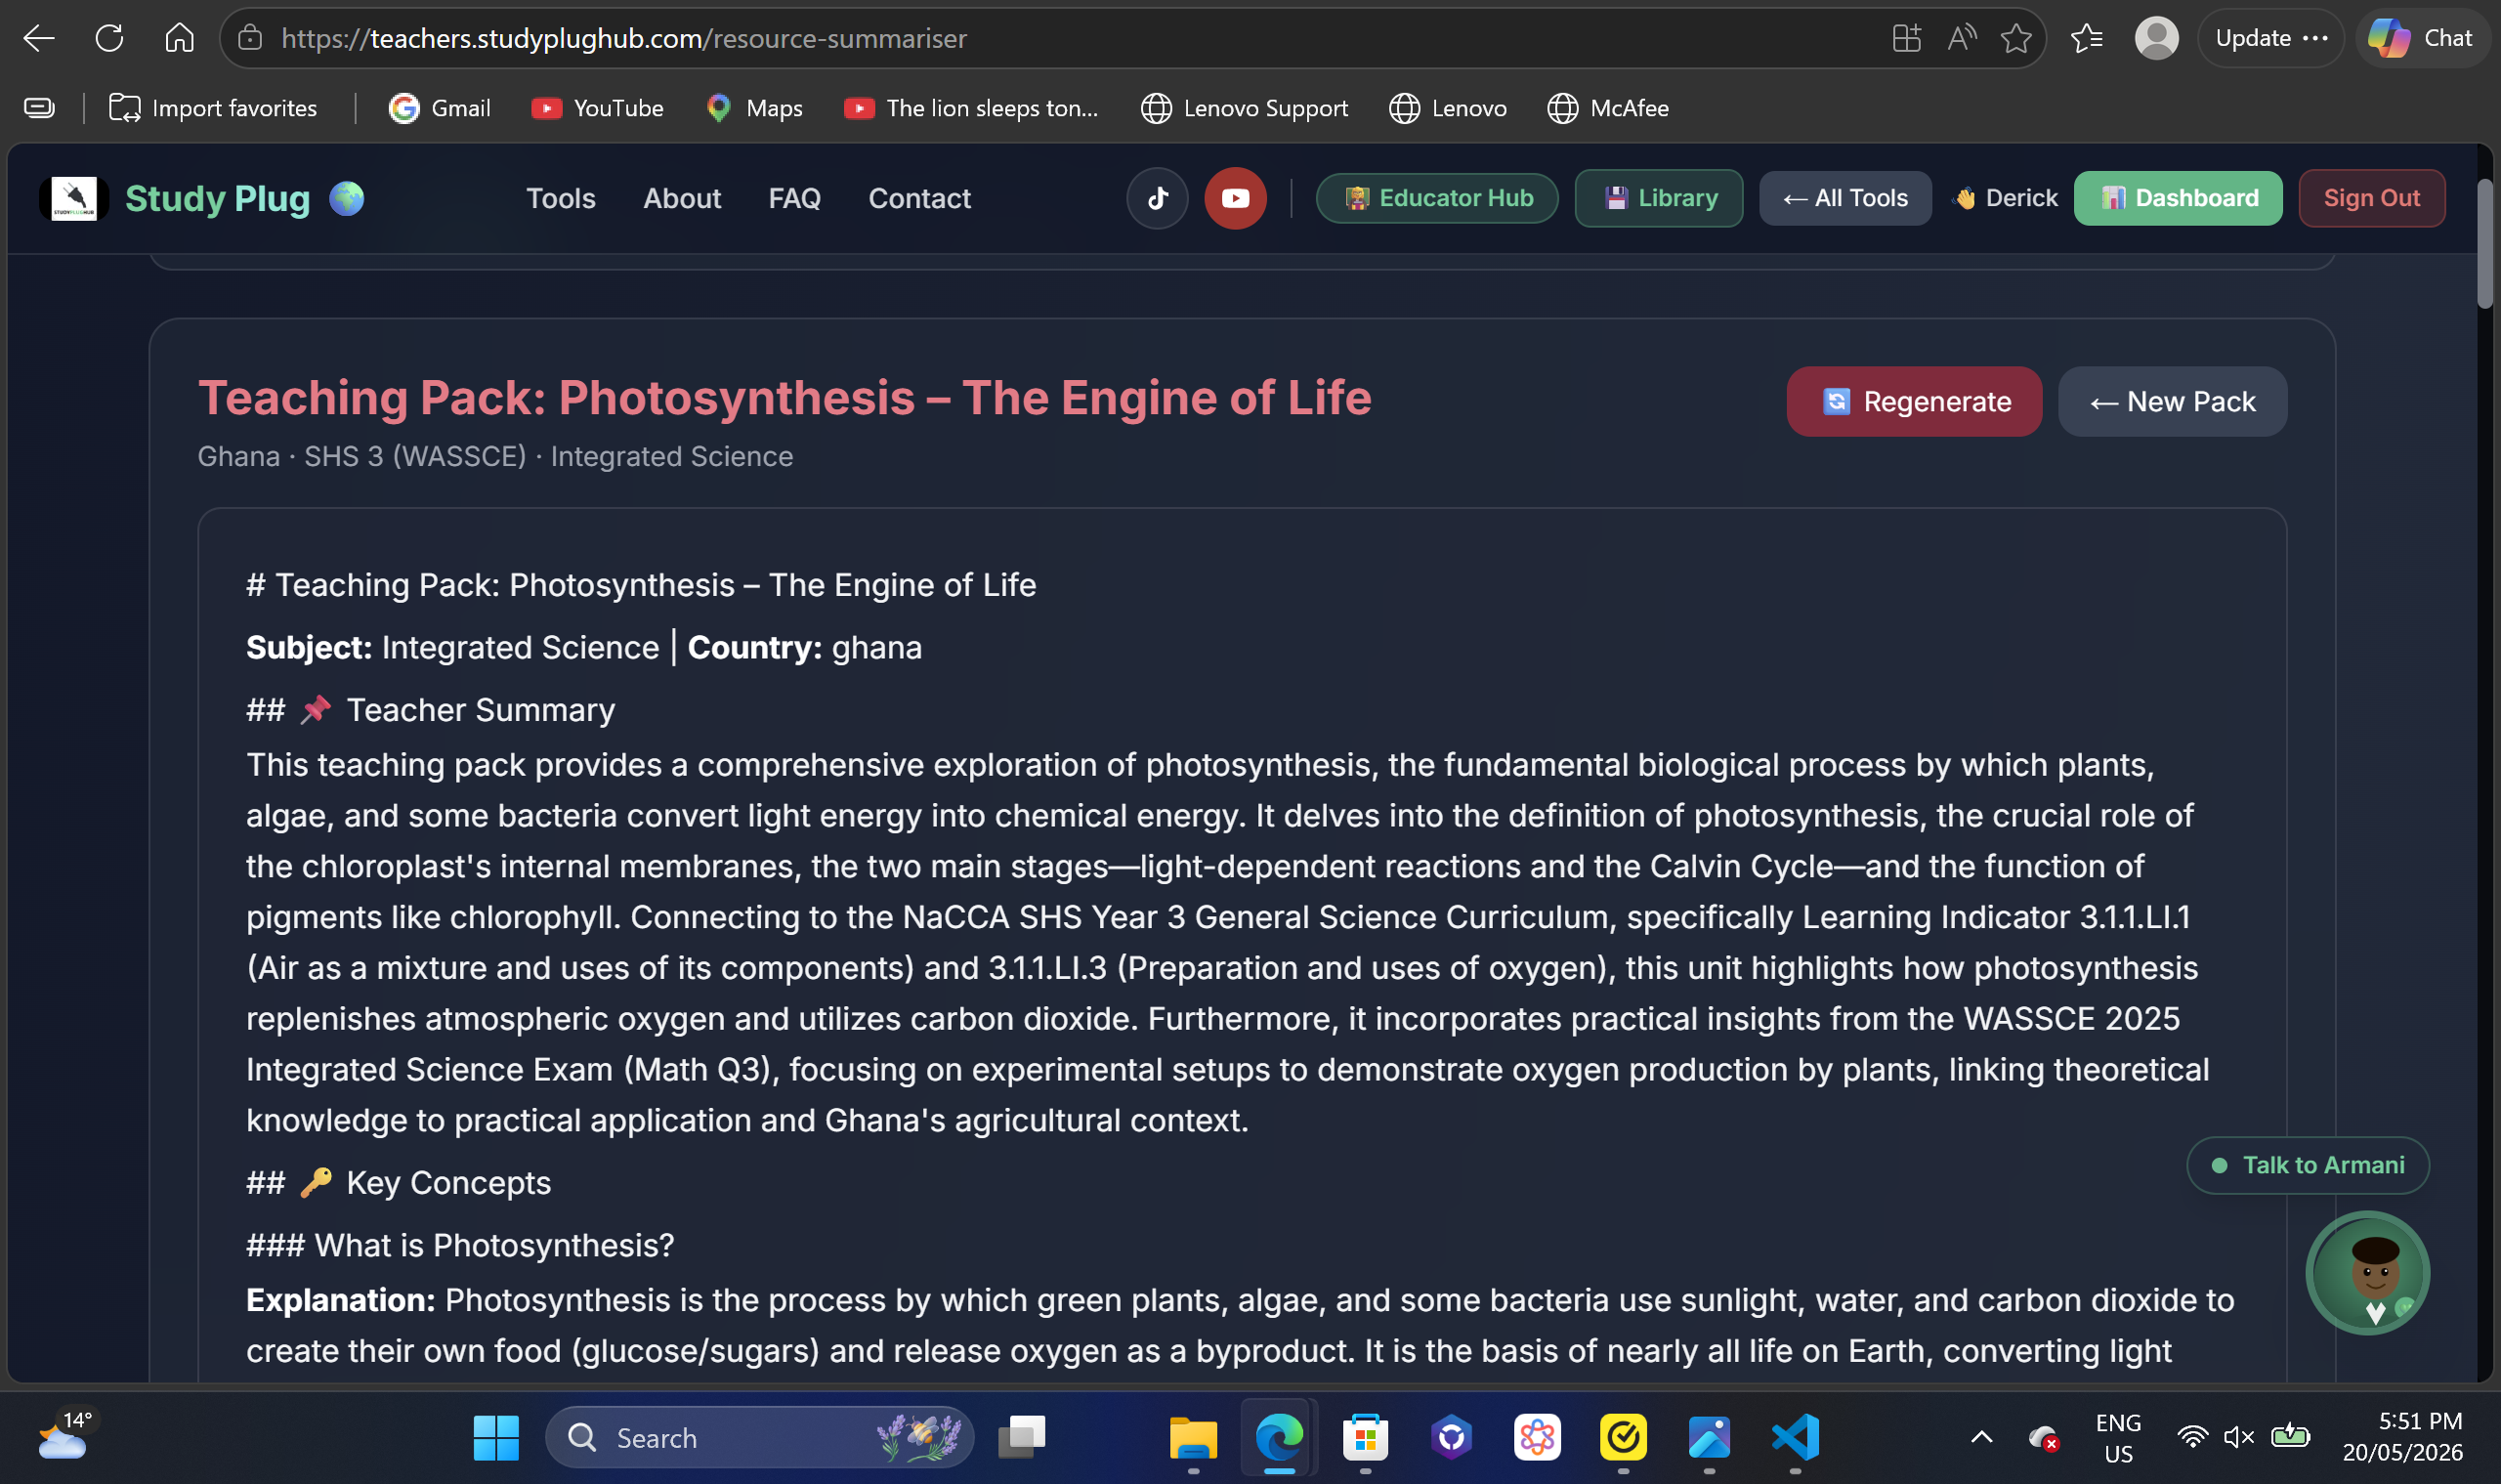Click the Derick user greeting
2501x1484 pixels.
pyautogui.click(x=2004, y=198)
